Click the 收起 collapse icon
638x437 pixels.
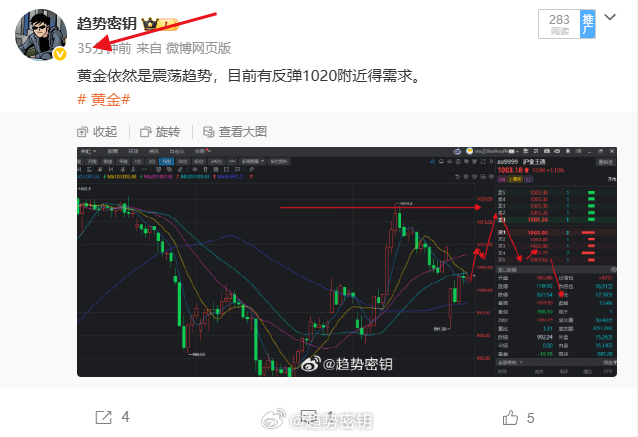[82, 132]
